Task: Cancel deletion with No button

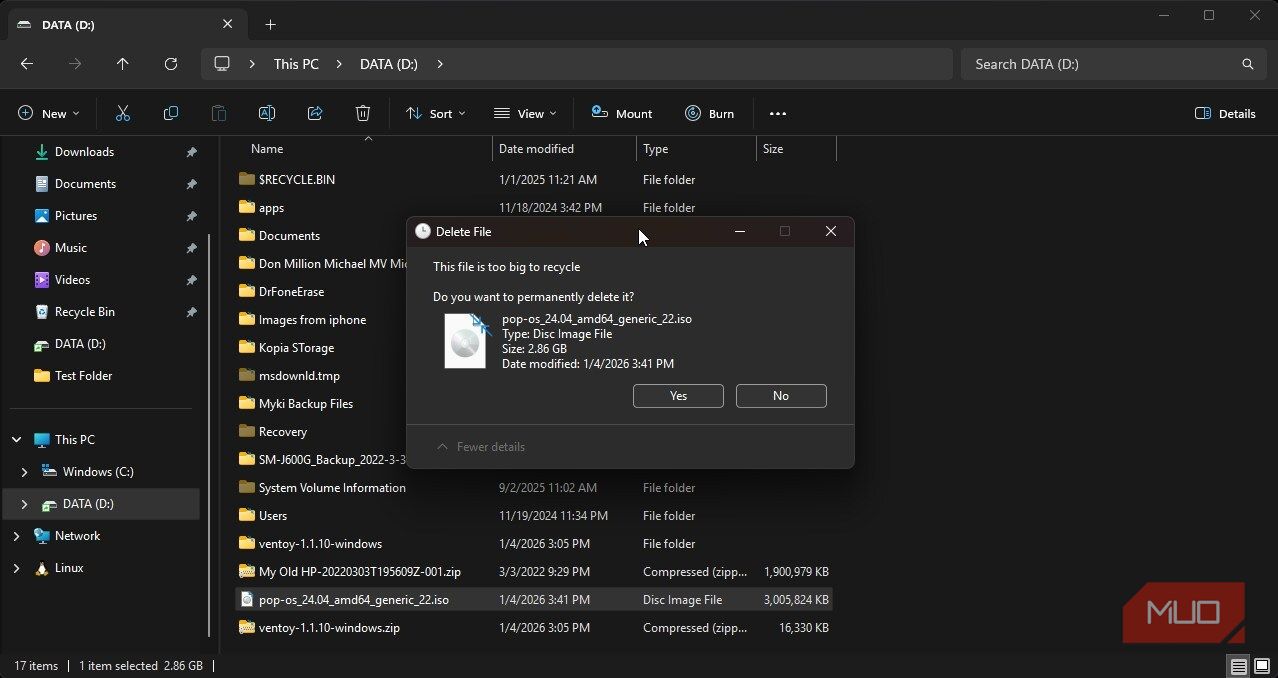Action: [x=781, y=396]
